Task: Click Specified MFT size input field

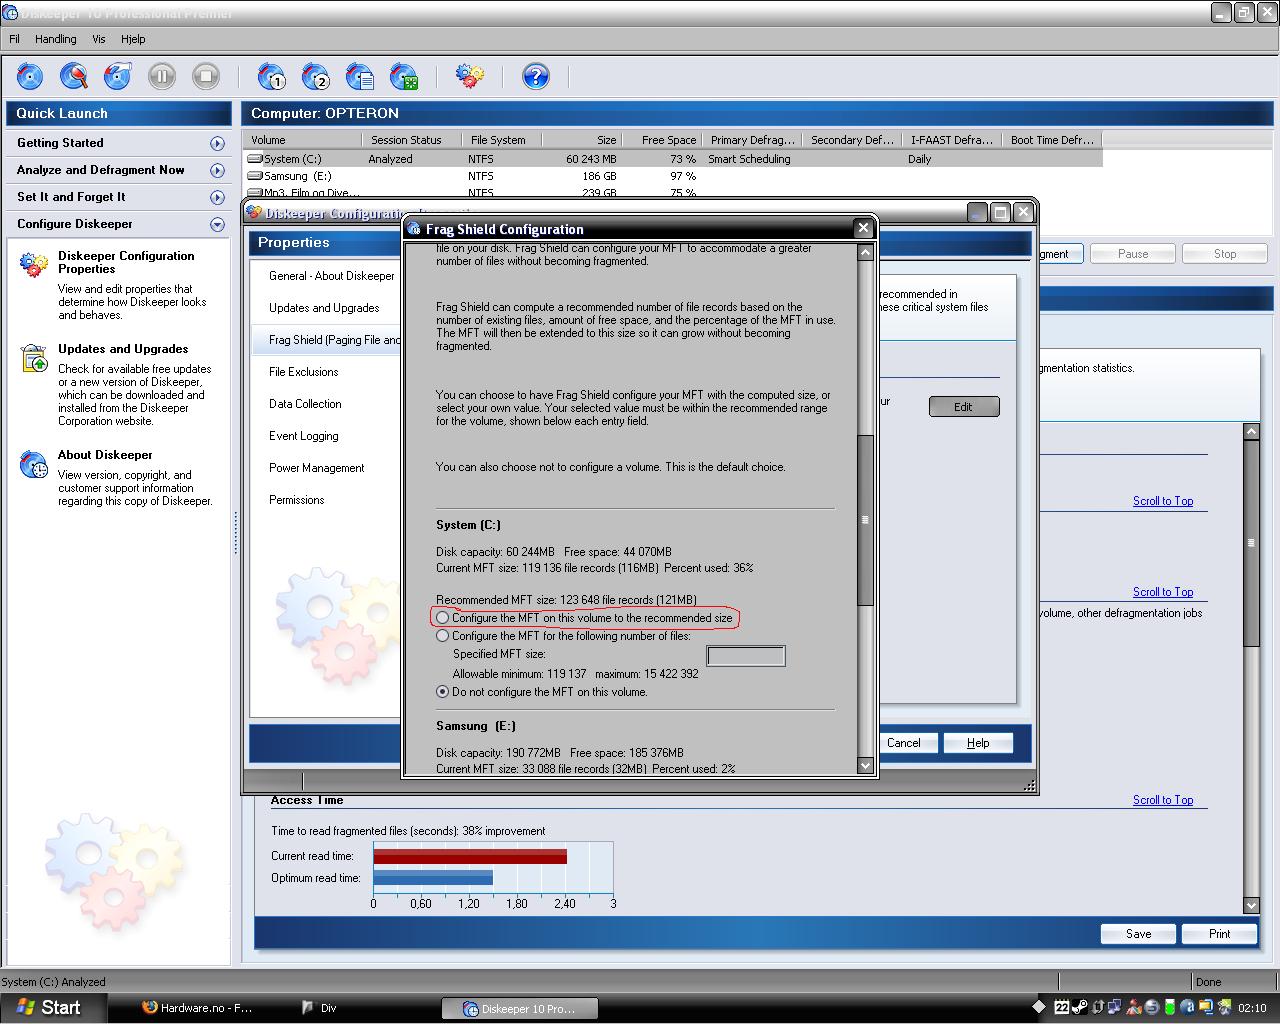Action: (x=746, y=655)
